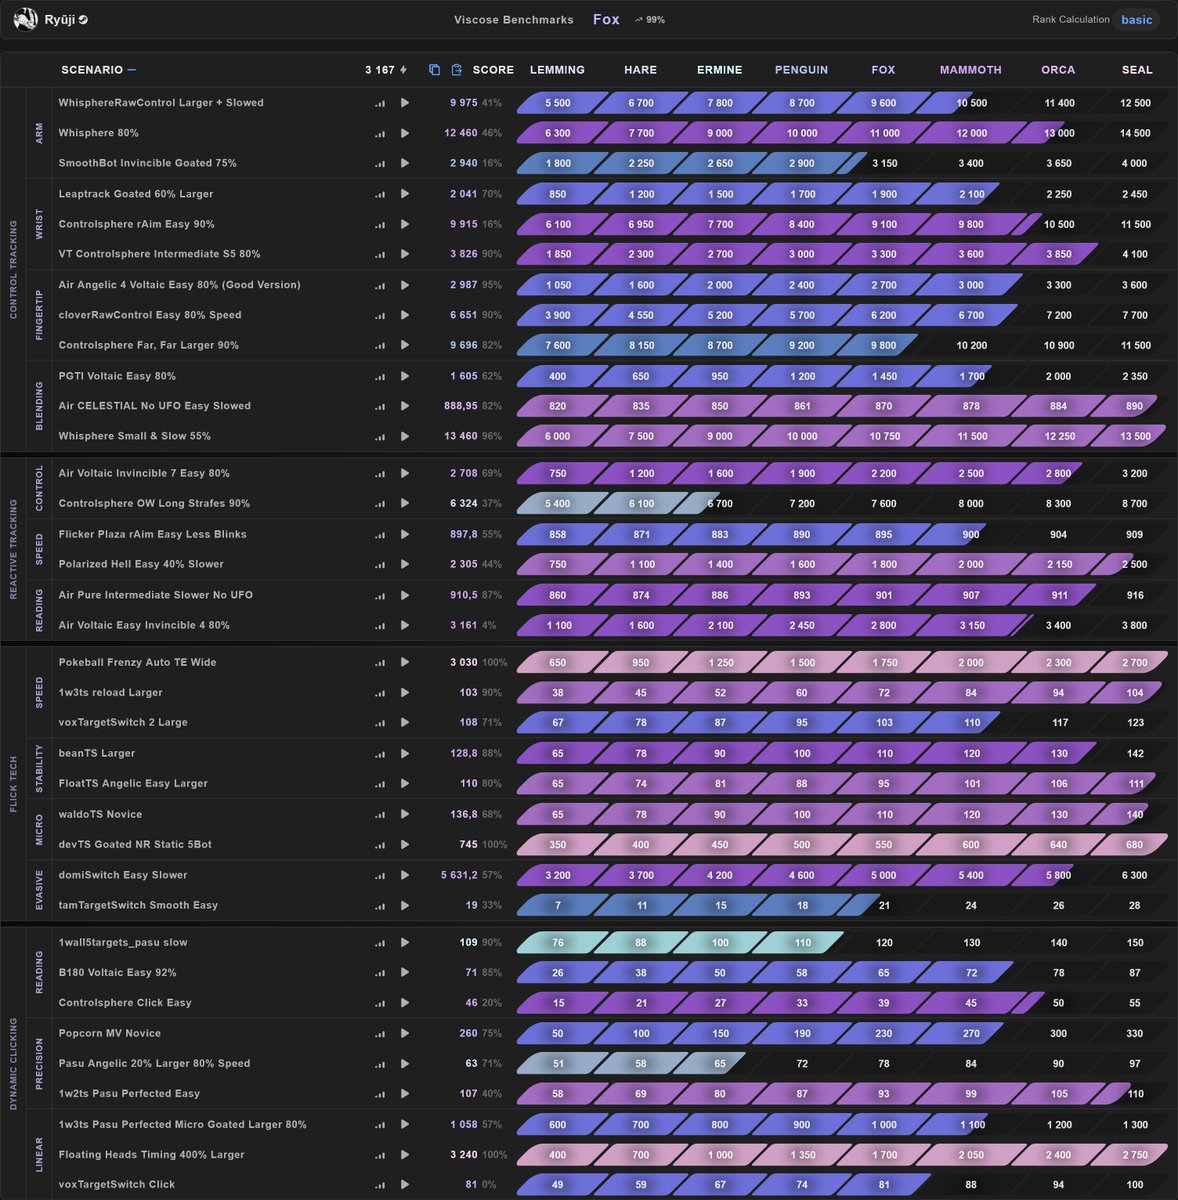Open chart for Controlsphere Click Easy
Image resolution: width=1178 pixels, height=1200 pixels.
coord(380,1002)
